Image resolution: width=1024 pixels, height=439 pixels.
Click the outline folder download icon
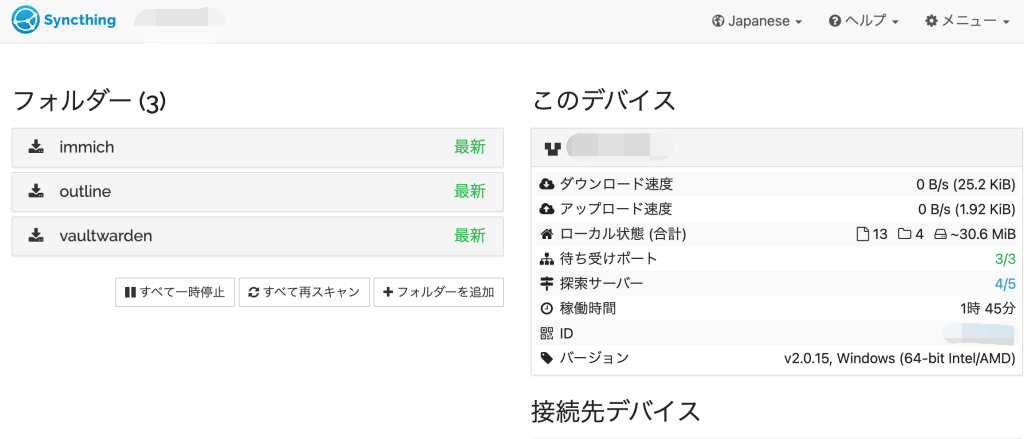[36, 191]
